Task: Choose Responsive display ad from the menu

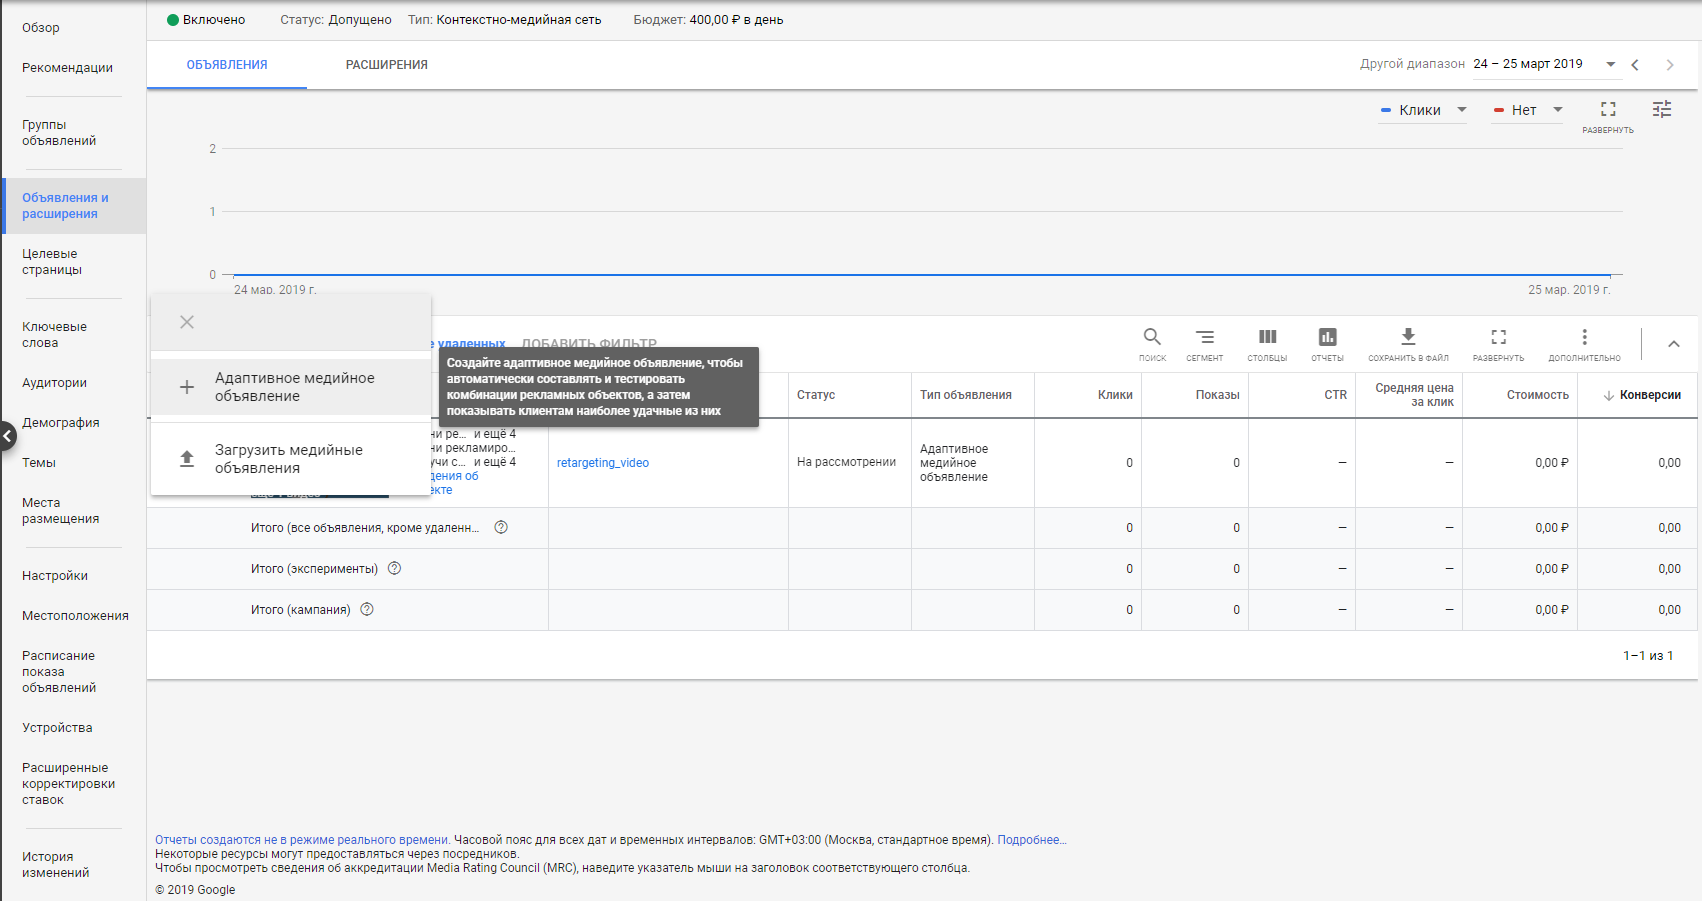Action: [x=294, y=387]
